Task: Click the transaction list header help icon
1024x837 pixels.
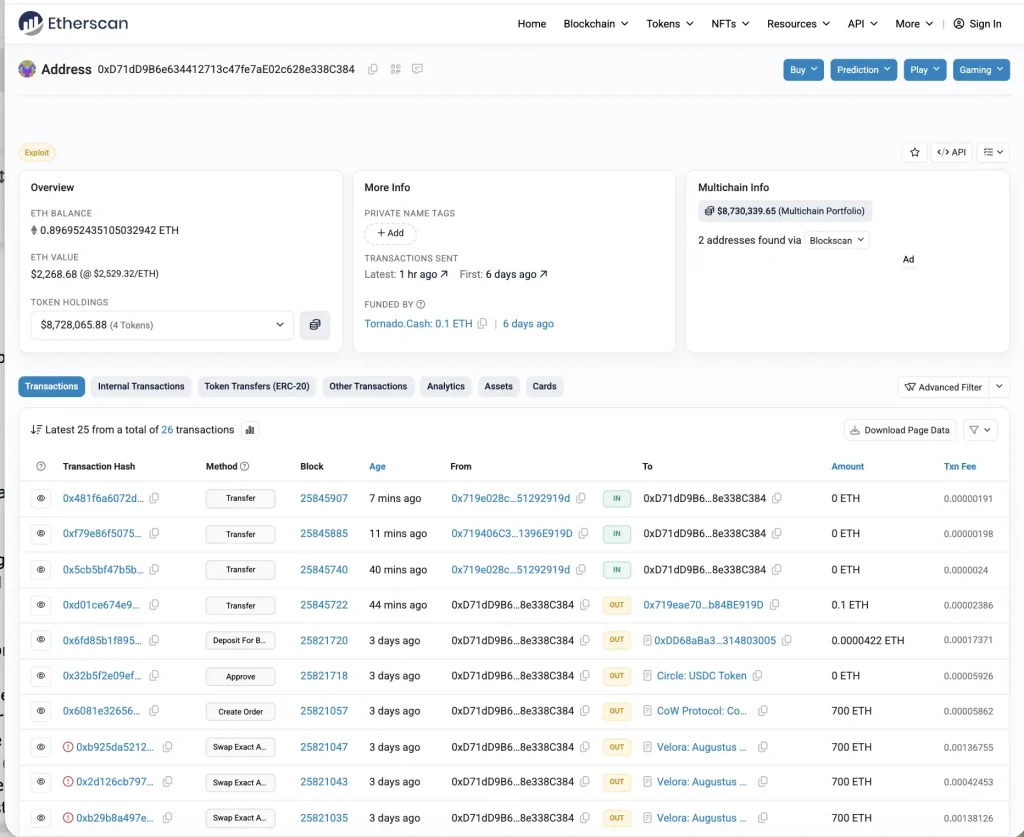Action: click(x=40, y=466)
